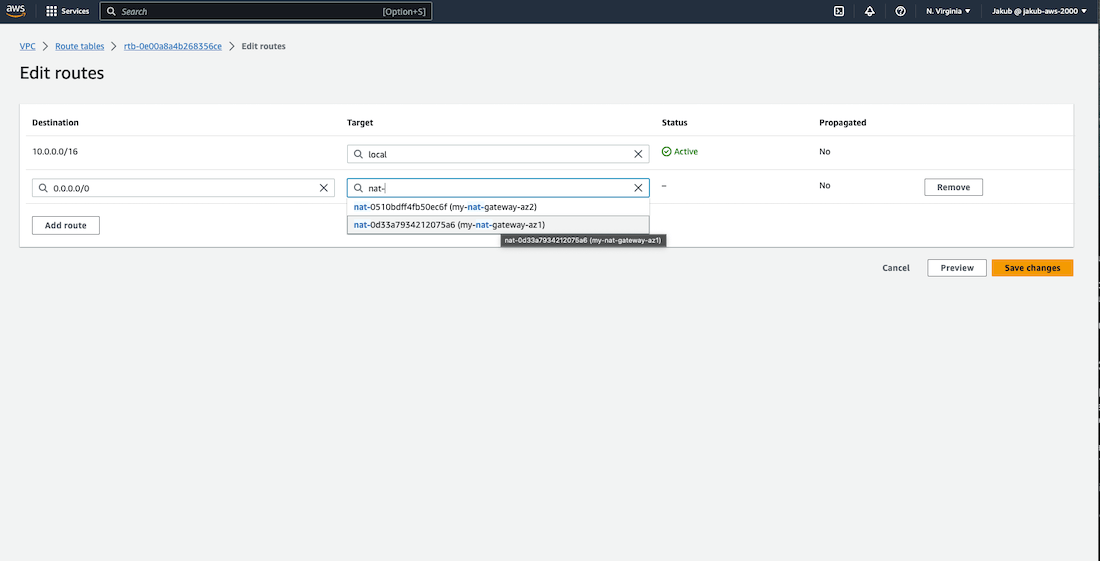This screenshot has width=1100, height=561.
Task: Clear the local target field
Action: (638, 154)
